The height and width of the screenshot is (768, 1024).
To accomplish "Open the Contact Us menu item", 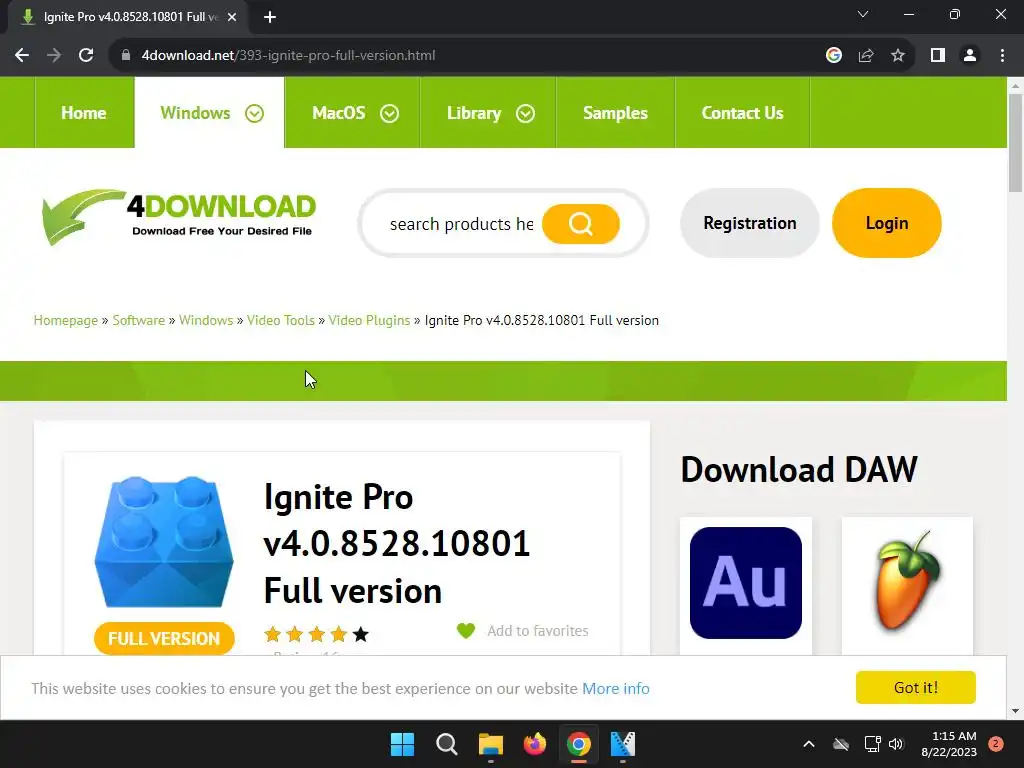I will pyautogui.click(x=742, y=113).
